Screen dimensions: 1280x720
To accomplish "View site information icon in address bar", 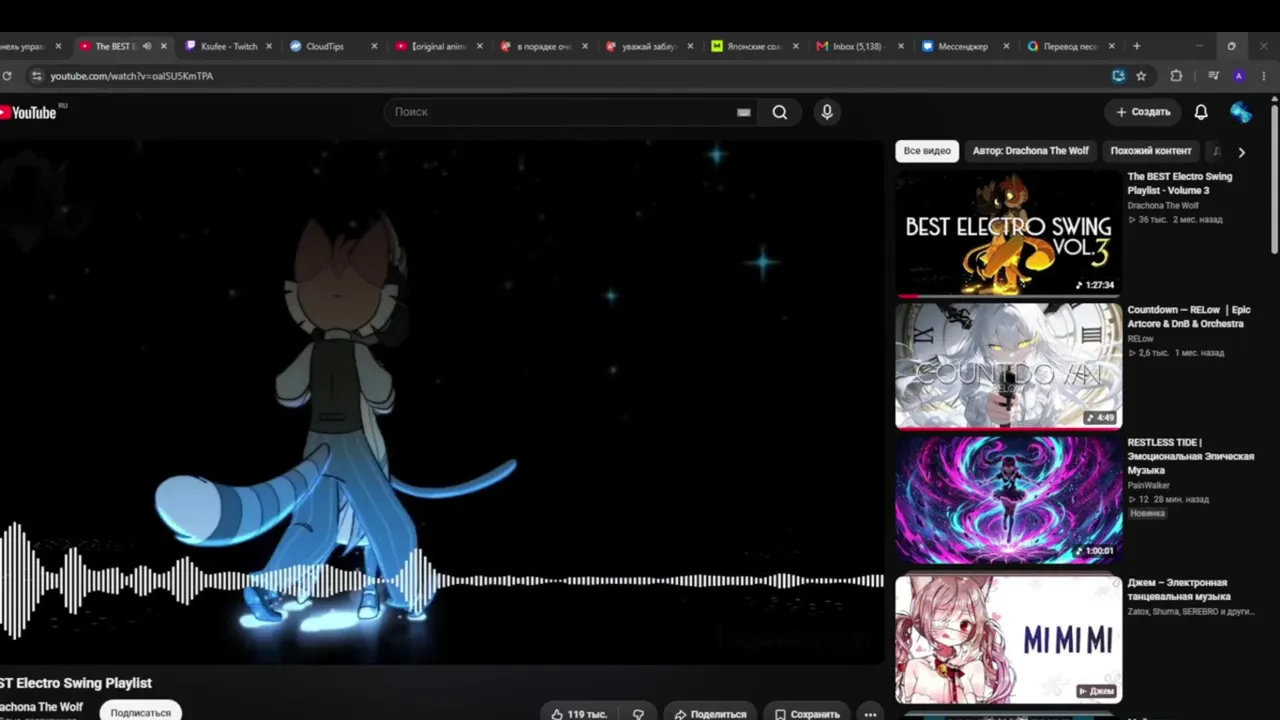I will (37, 76).
